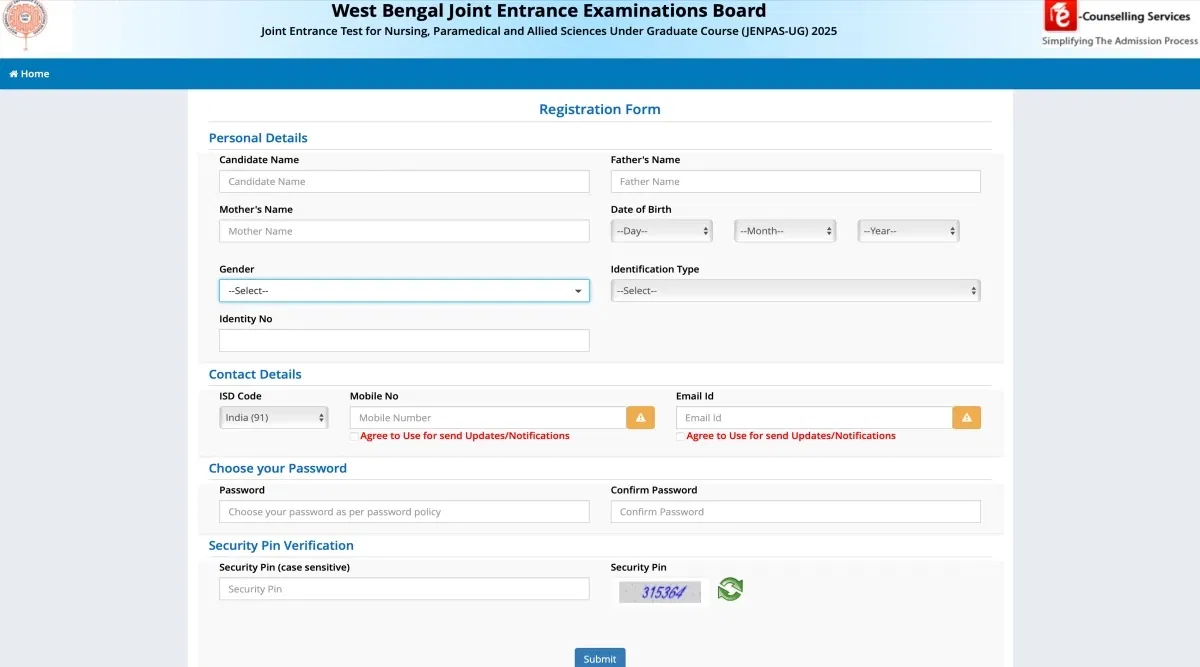Image resolution: width=1200 pixels, height=667 pixels.
Task: Click the e-Counselling Services logo
Action: click(x=1118, y=16)
